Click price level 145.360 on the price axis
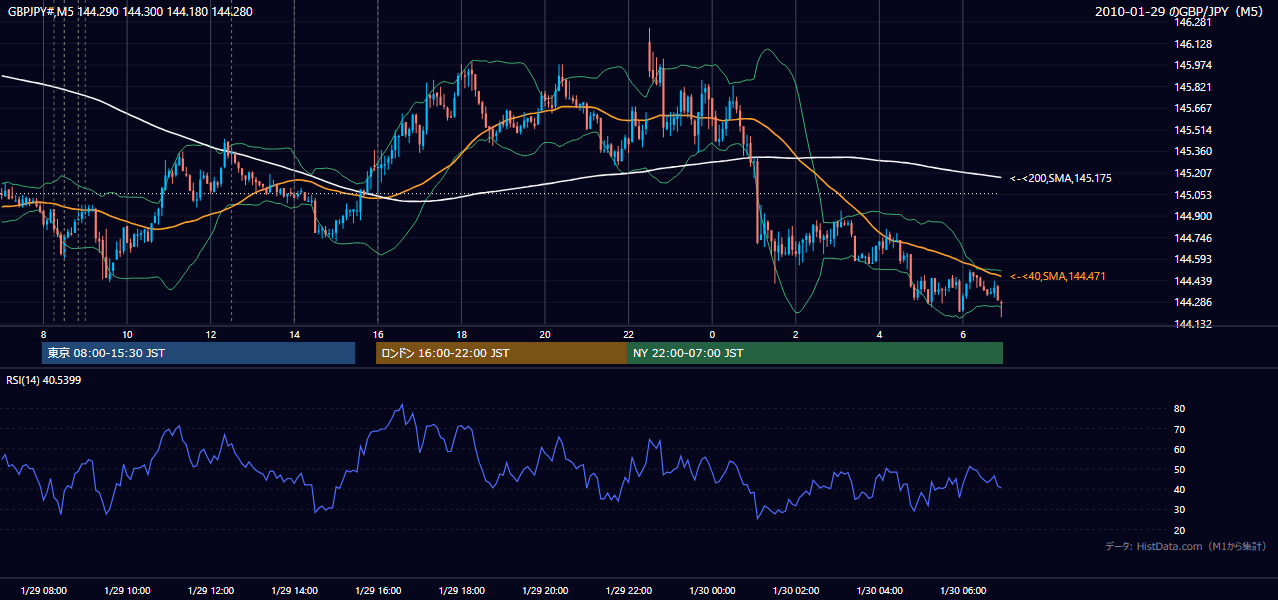The width and height of the screenshot is (1278, 600). 1193,151
